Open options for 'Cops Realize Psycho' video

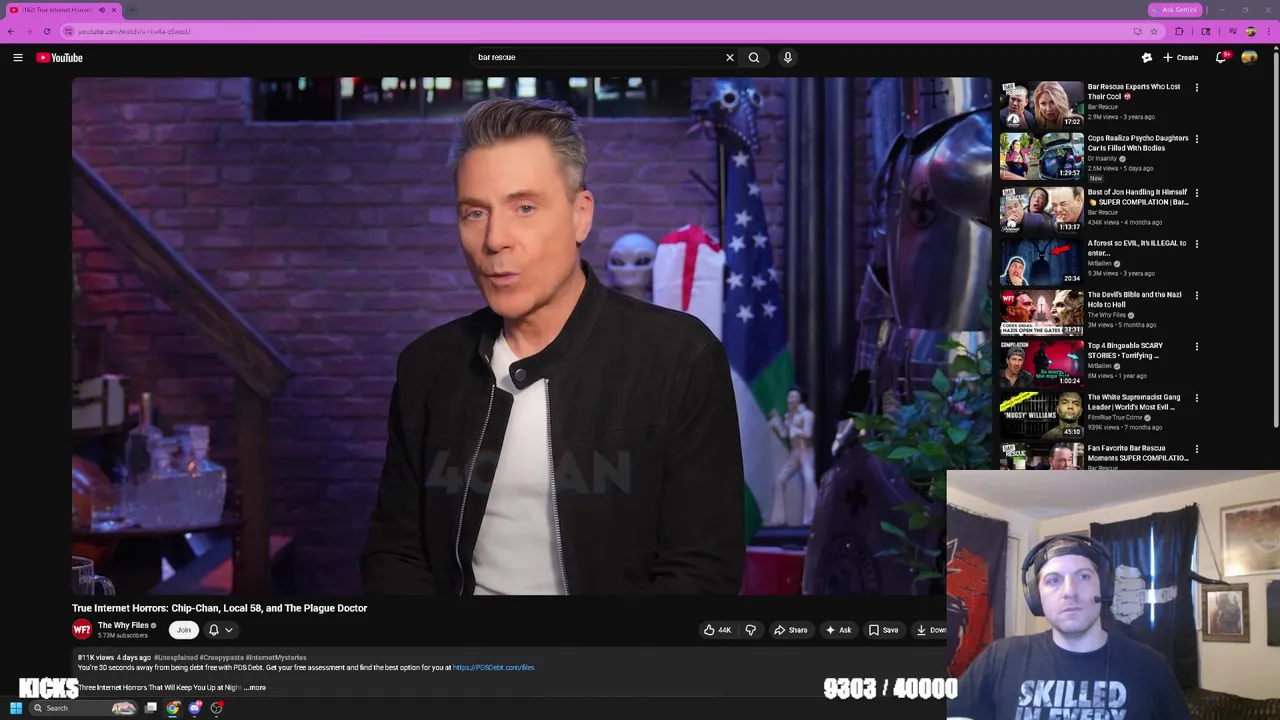(1196, 139)
